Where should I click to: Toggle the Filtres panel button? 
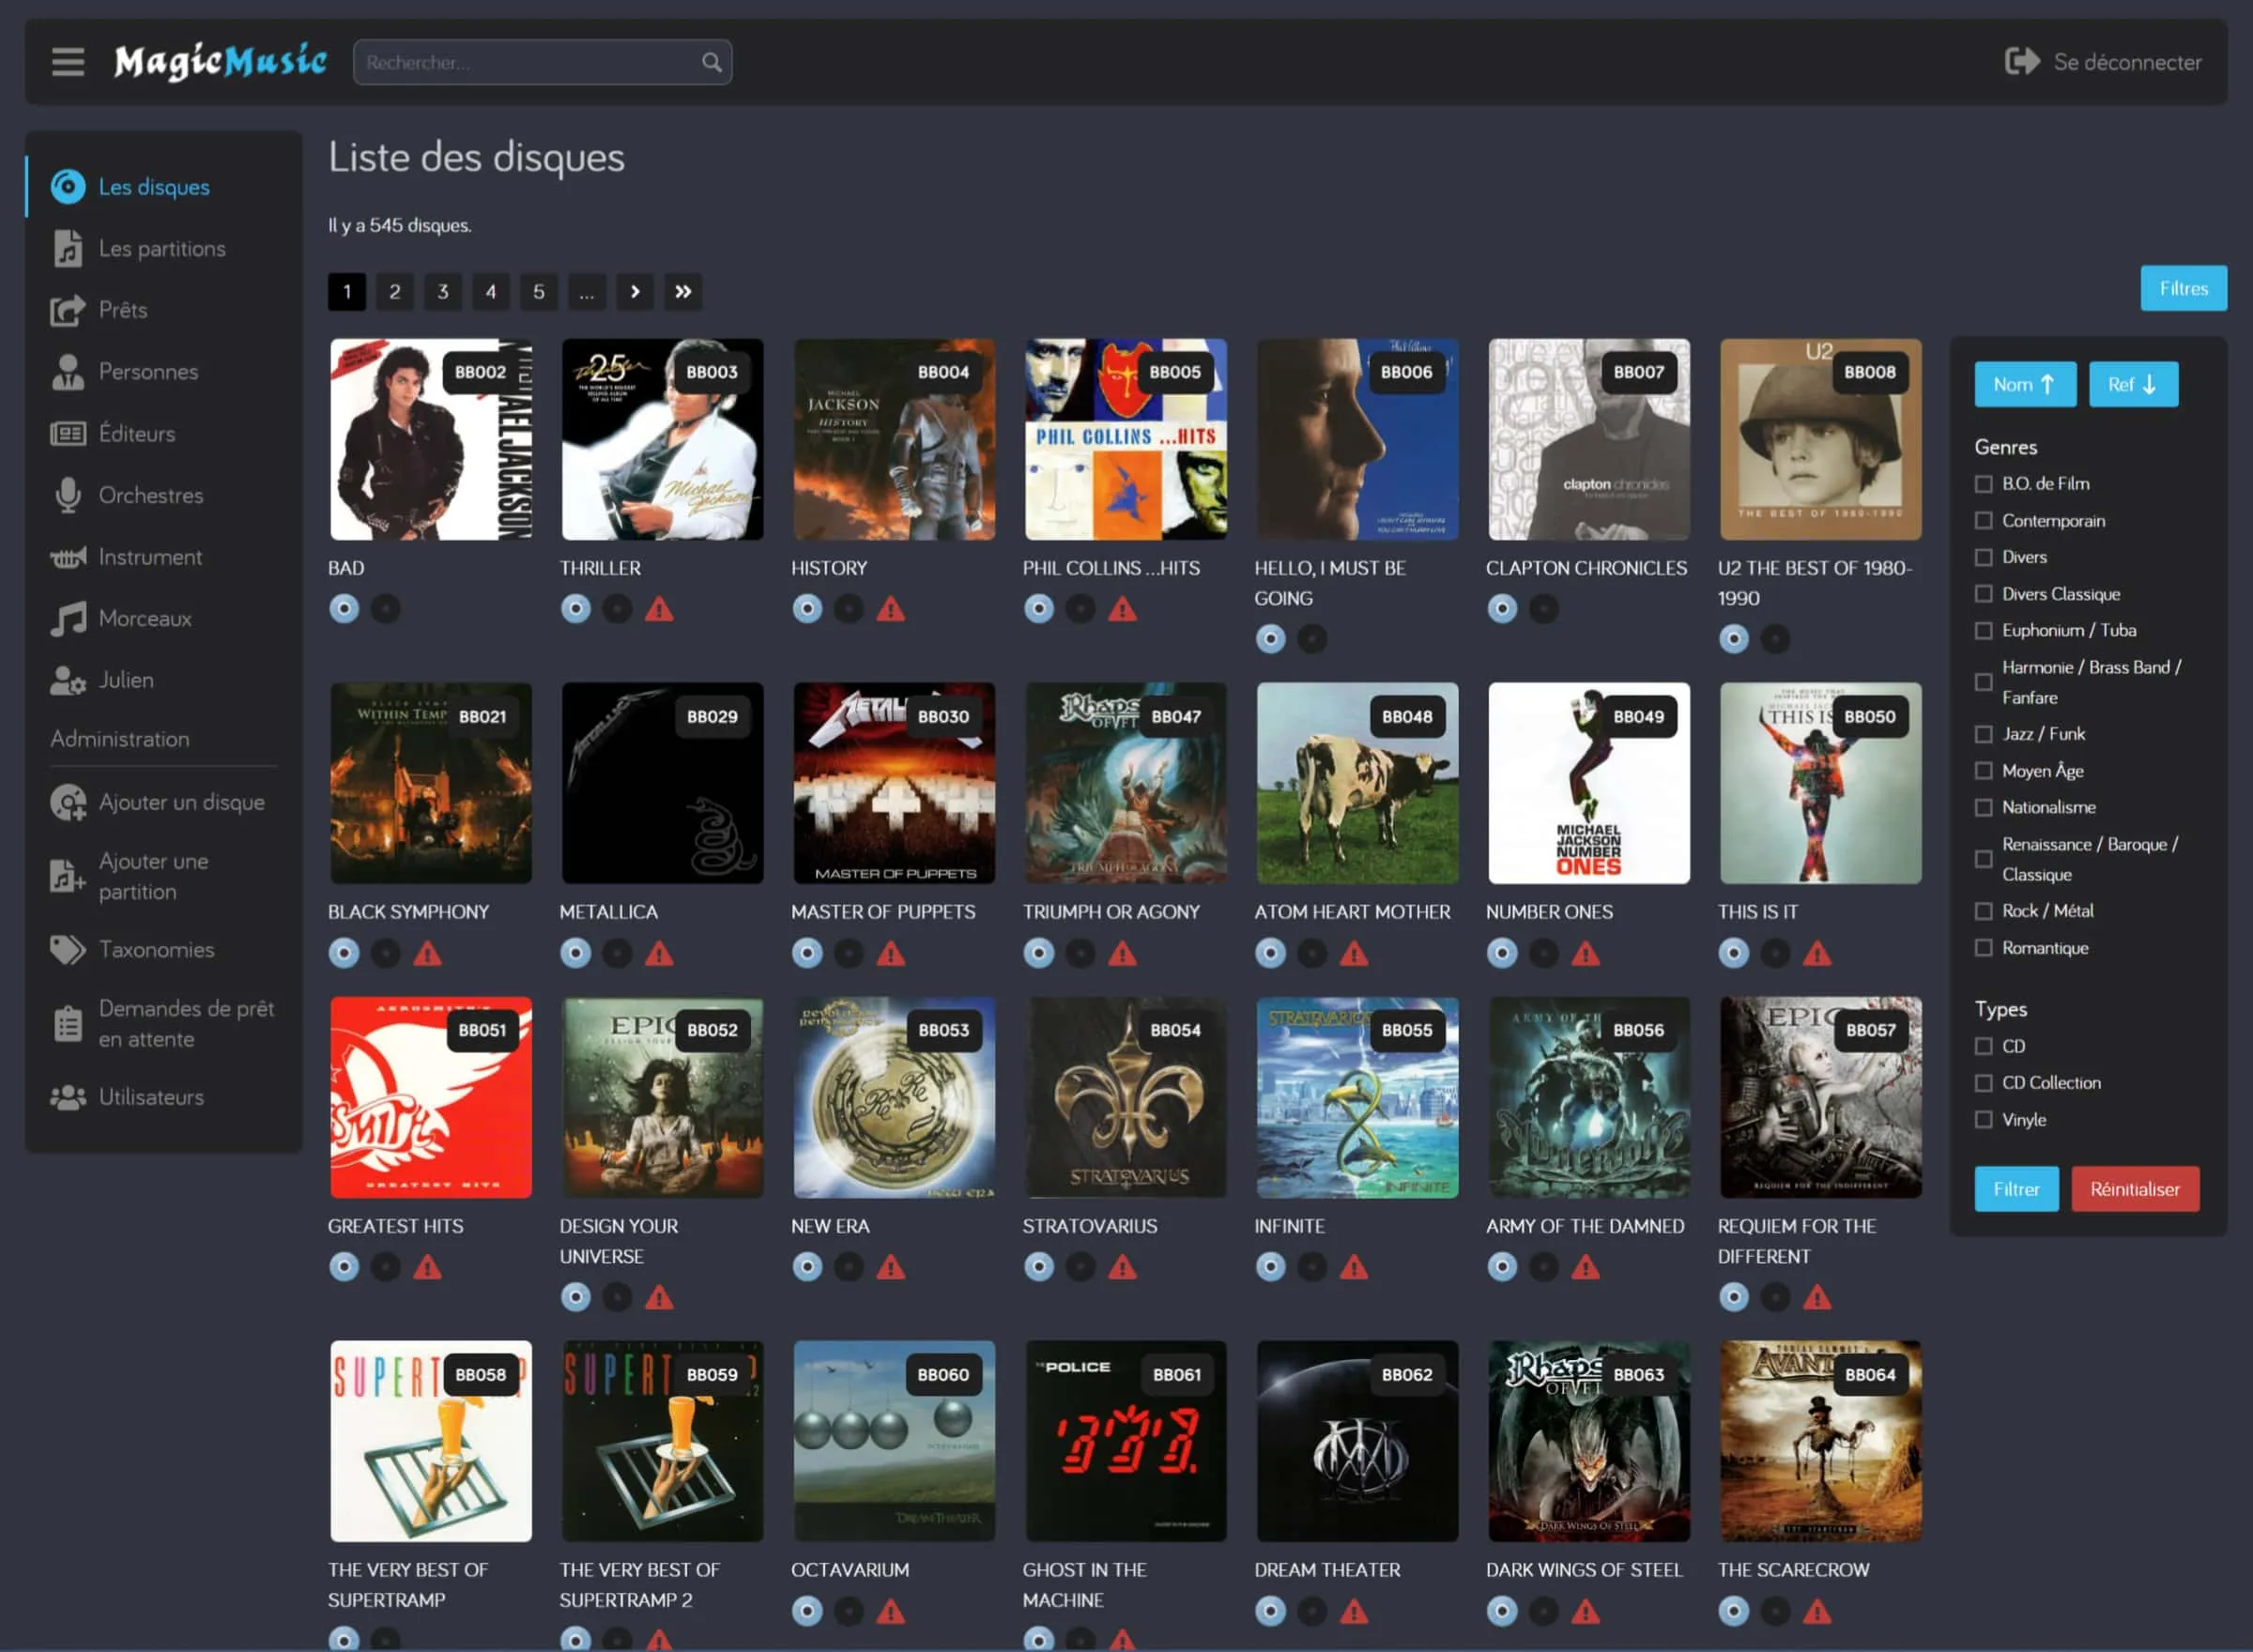click(x=2182, y=288)
